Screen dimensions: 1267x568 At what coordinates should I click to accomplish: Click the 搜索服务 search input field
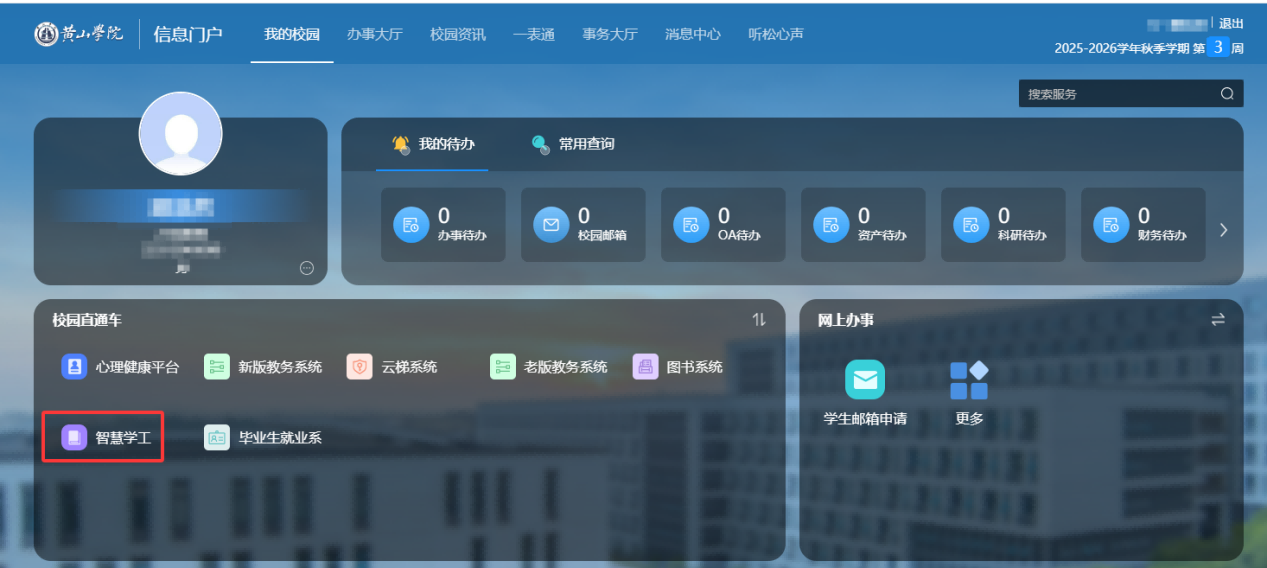tap(1115, 94)
